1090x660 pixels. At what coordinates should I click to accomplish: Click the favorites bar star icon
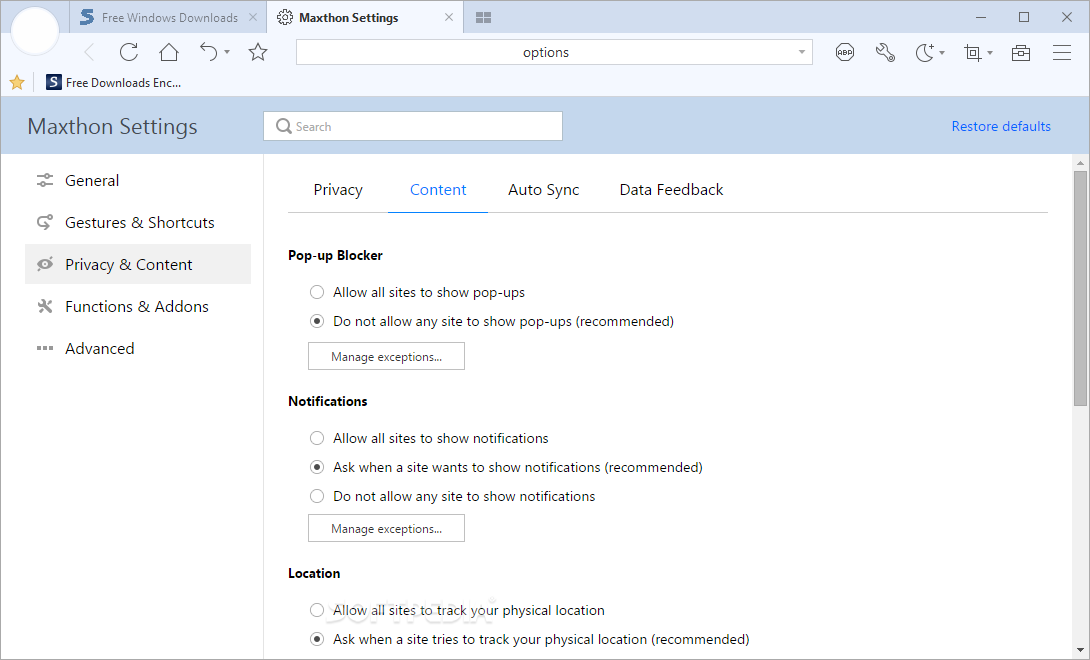tap(17, 82)
